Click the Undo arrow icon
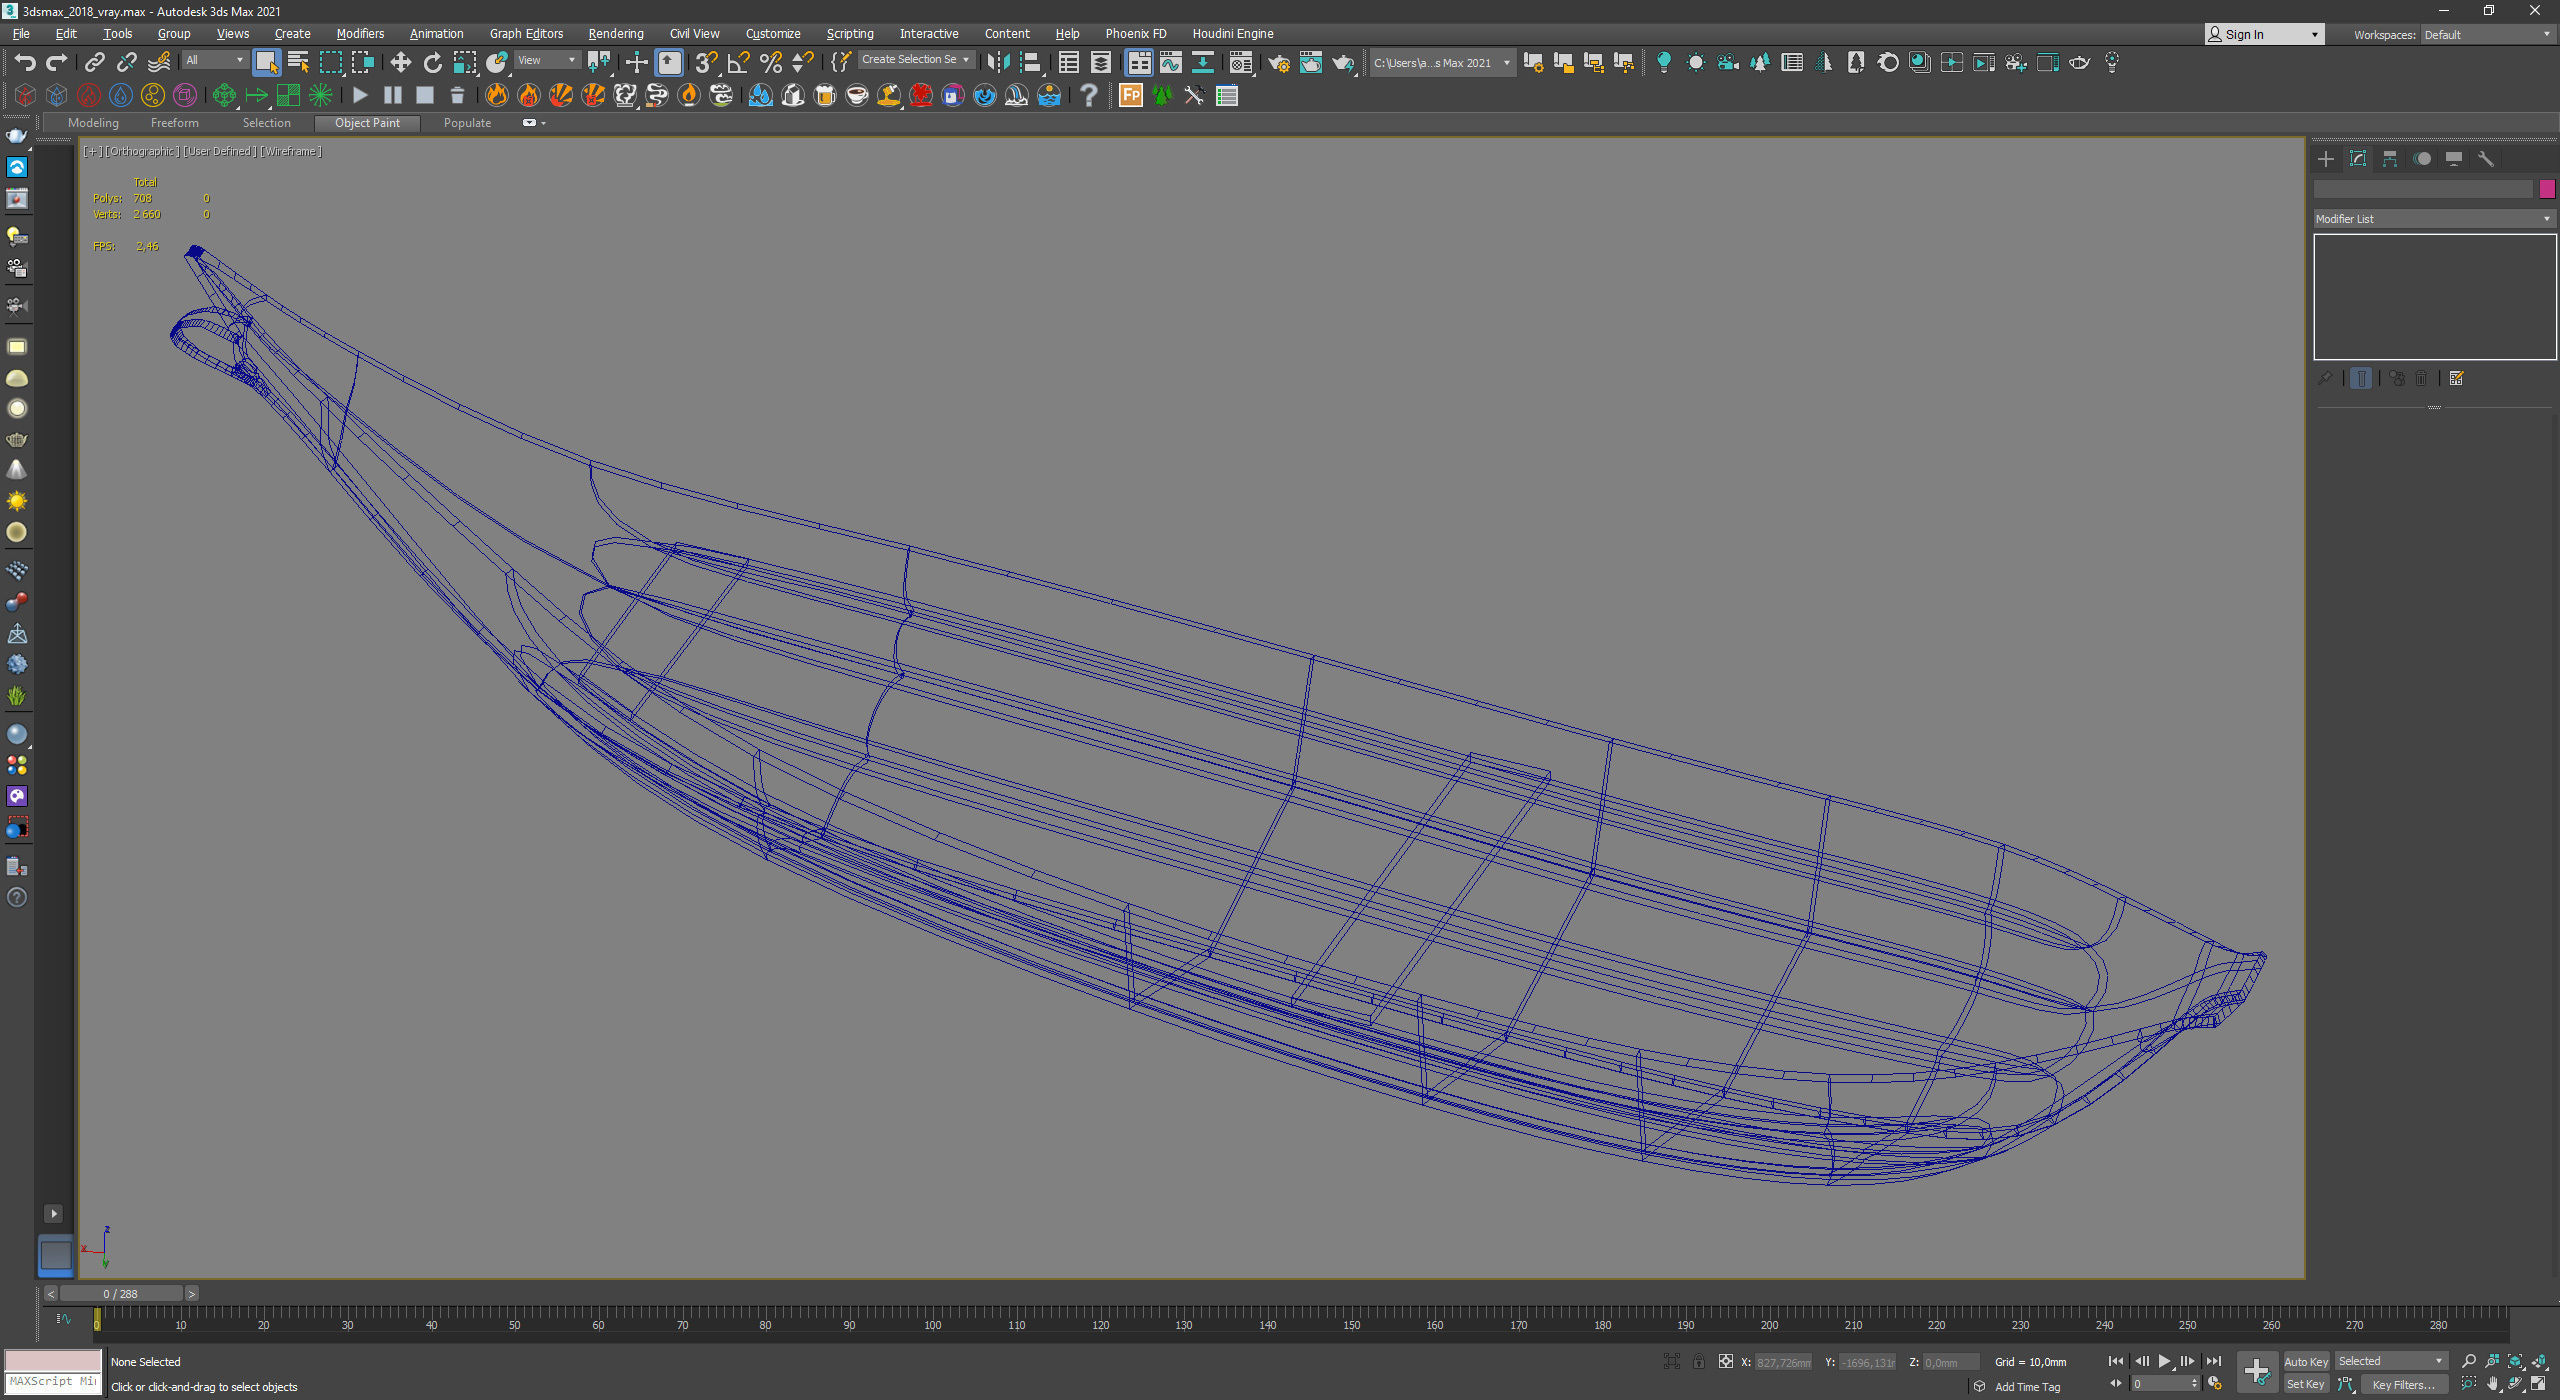 click(x=24, y=63)
